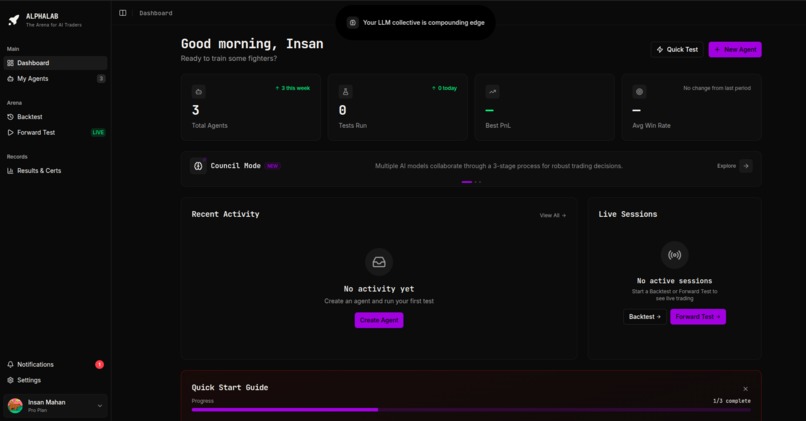Click the 'Your LLM collective is compounding edge' toast

(x=416, y=23)
